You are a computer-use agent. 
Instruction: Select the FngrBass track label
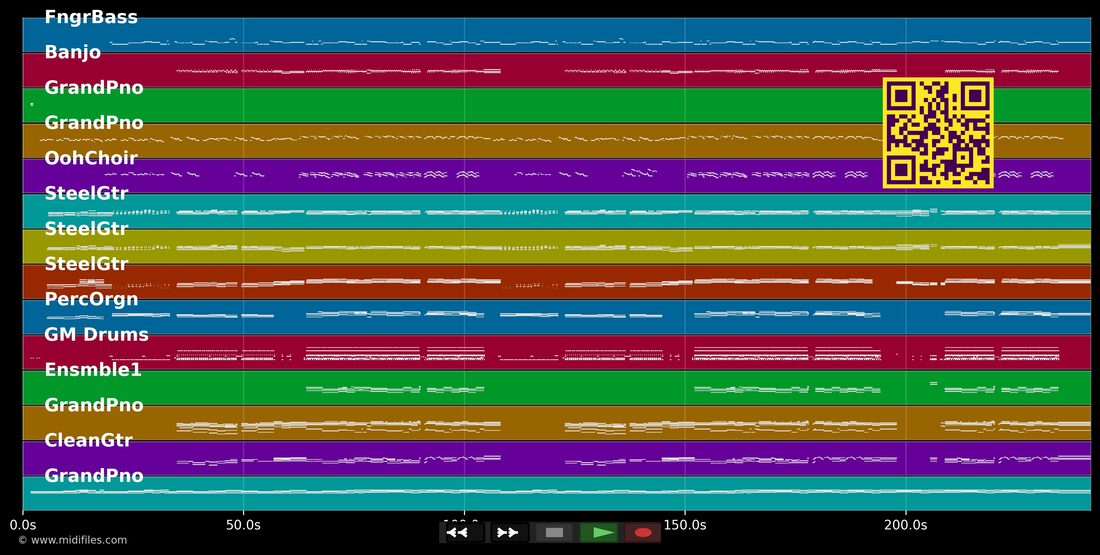coord(91,17)
